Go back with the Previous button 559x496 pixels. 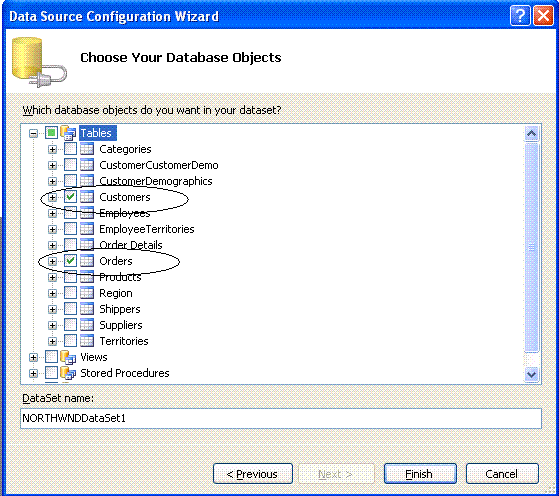(253, 474)
